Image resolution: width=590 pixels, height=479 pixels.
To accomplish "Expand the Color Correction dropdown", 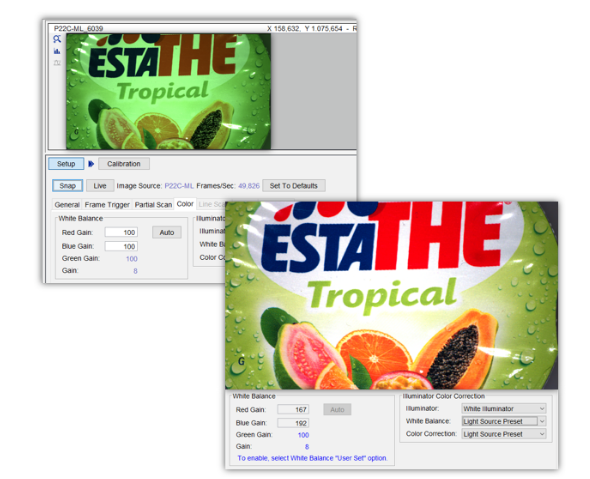I will coord(504,434).
